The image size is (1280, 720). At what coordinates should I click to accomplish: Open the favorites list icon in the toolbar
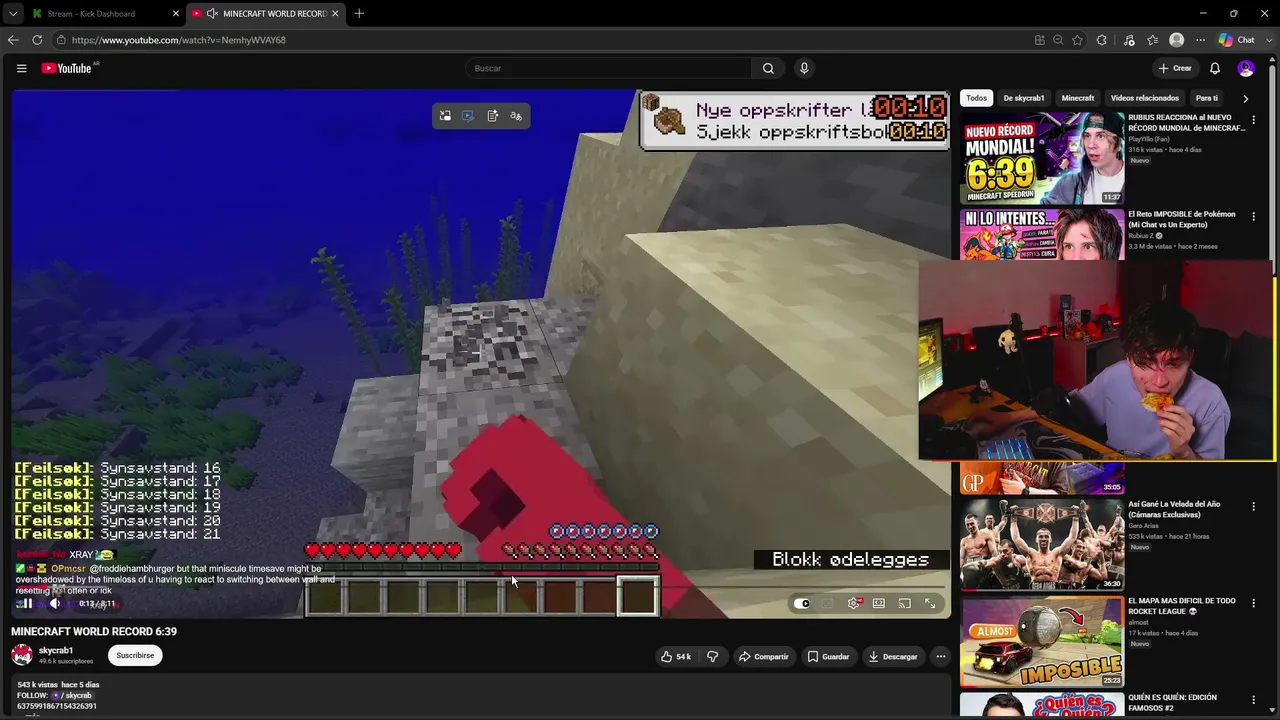[1153, 40]
